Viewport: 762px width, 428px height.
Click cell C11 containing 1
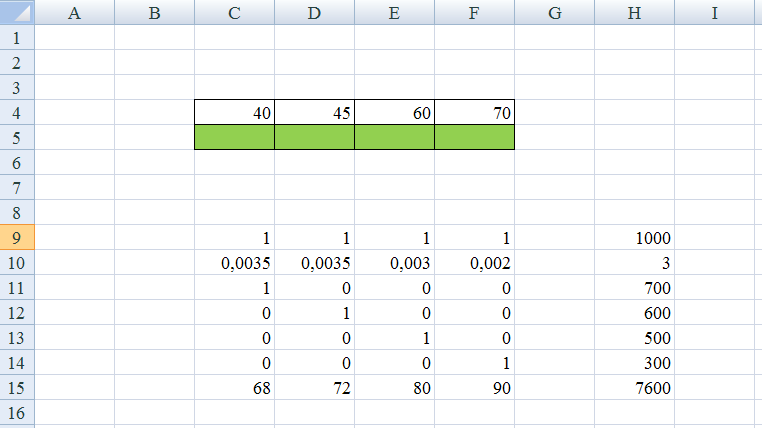click(234, 288)
